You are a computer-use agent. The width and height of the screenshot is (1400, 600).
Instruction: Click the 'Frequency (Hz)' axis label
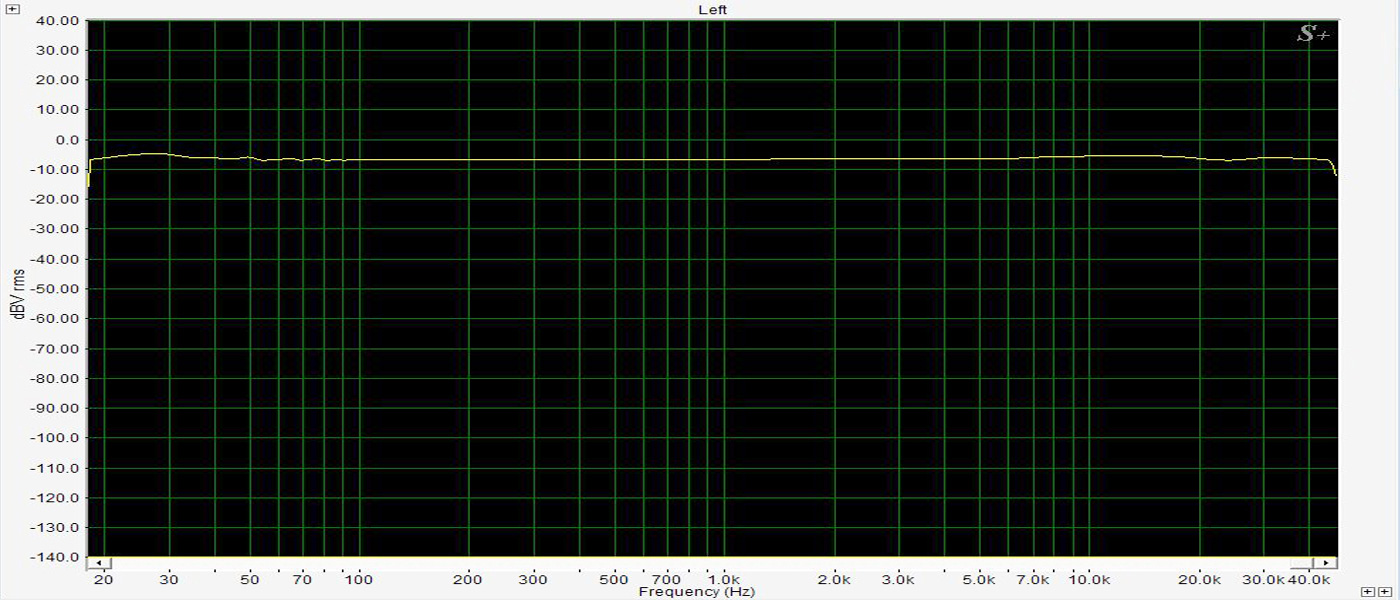point(696,592)
